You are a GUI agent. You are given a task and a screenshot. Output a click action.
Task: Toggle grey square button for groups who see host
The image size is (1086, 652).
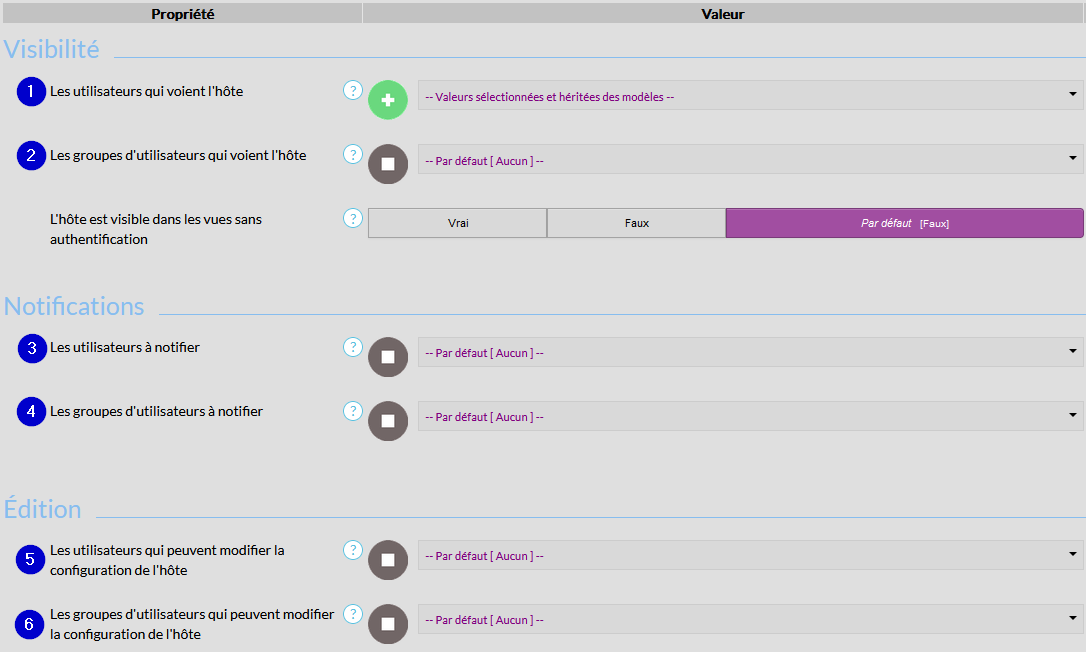(388, 164)
